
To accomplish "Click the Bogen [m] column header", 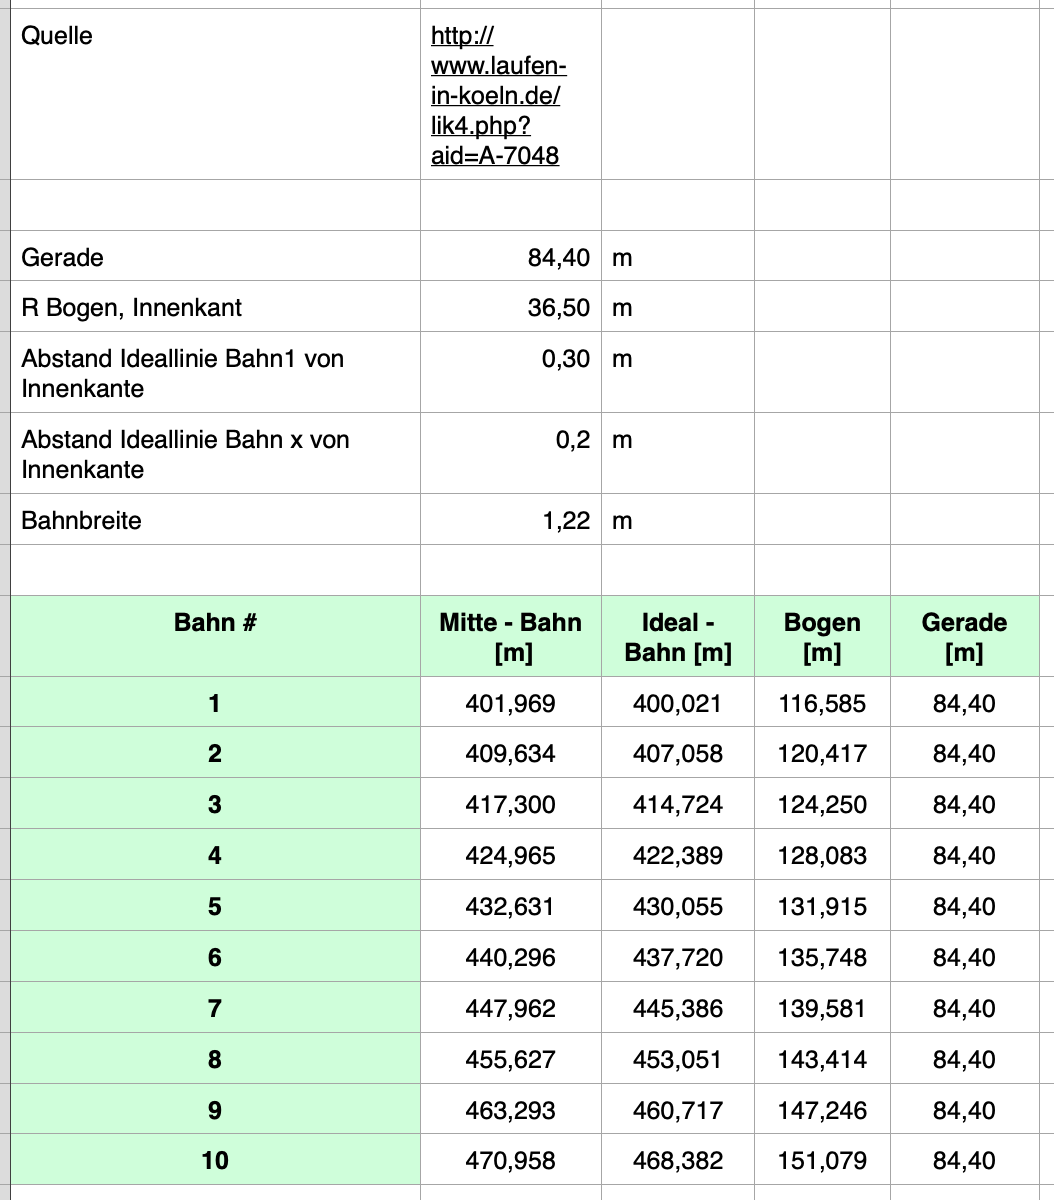I will click(822, 637).
